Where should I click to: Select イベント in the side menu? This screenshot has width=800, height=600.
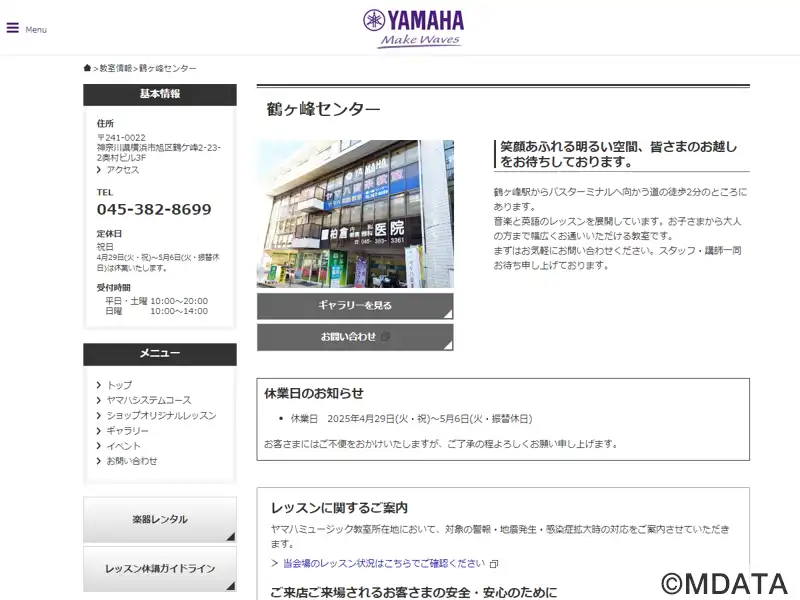(x=123, y=446)
